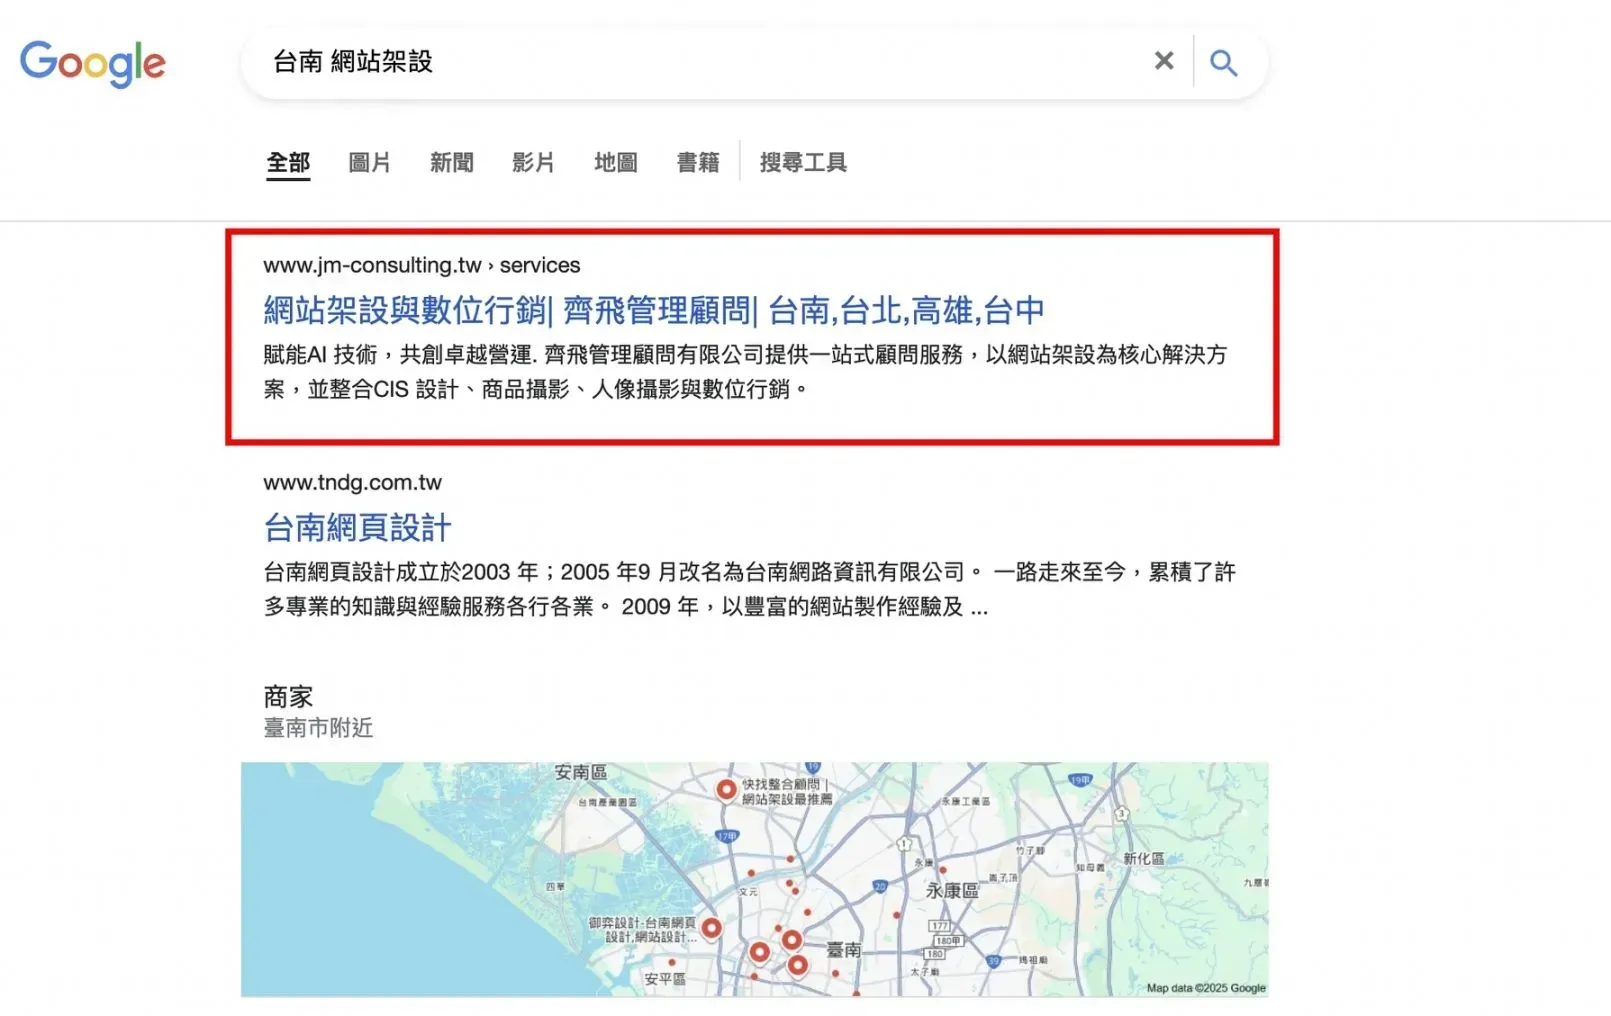Open the 新聞 tab
Viewport: 1611px width, 1016px height.
[x=452, y=162]
